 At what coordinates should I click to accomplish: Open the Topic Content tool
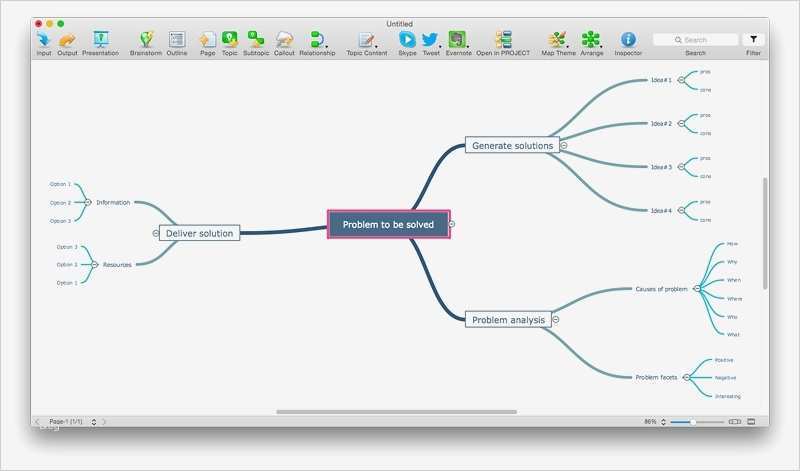coord(366,39)
